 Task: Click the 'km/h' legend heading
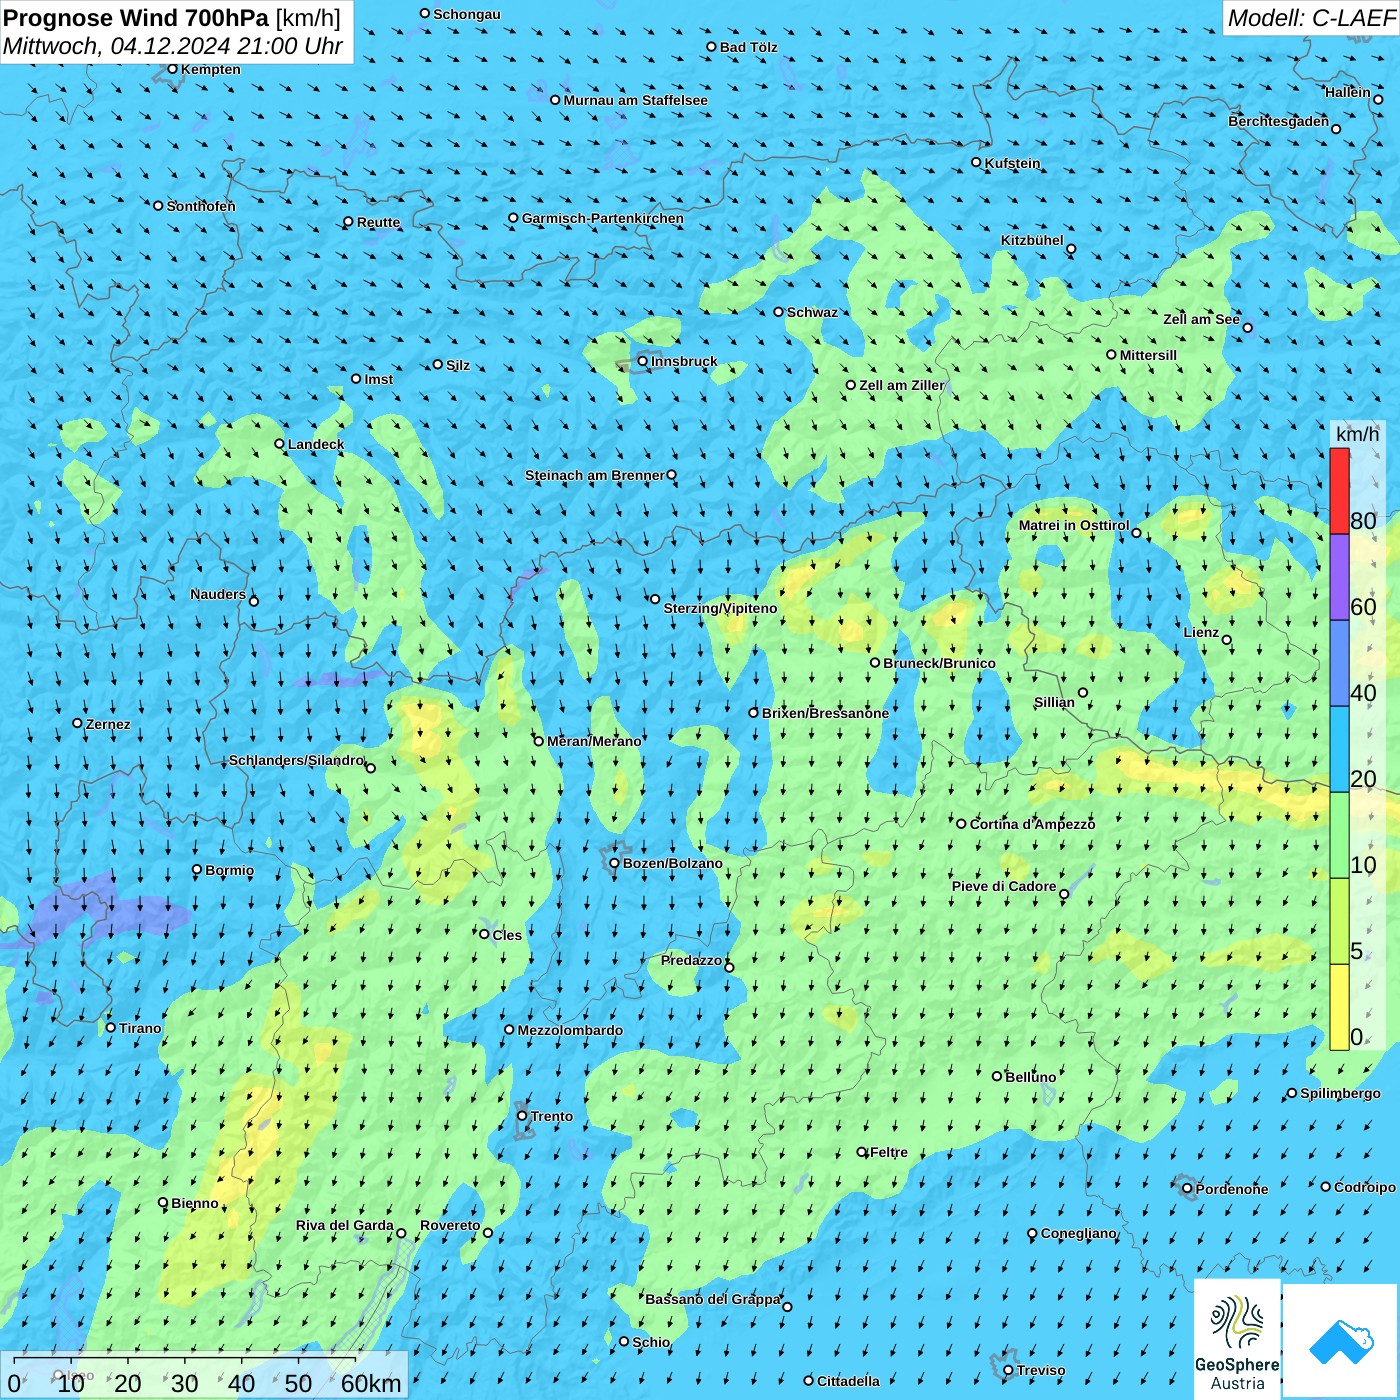(x=1357, y=434)
